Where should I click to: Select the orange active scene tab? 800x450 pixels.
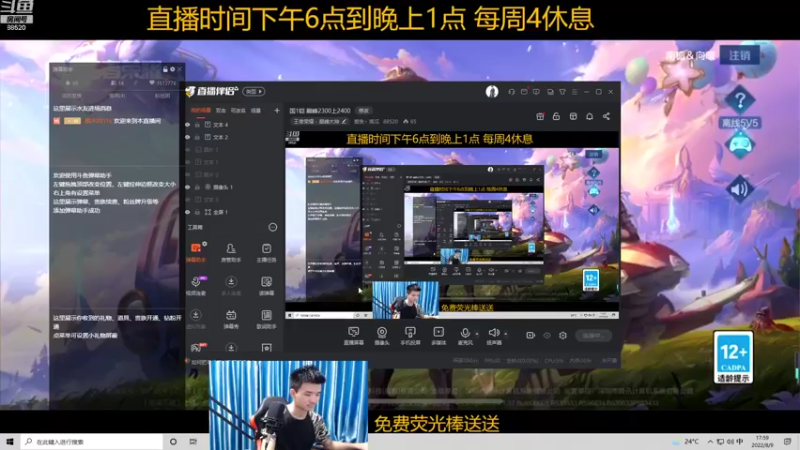click(201, 110)
